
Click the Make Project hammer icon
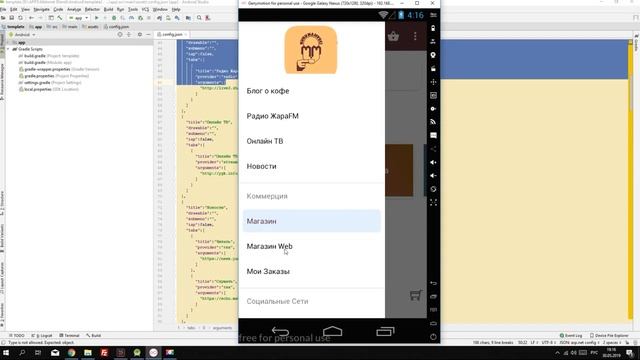tap(60, 18)
